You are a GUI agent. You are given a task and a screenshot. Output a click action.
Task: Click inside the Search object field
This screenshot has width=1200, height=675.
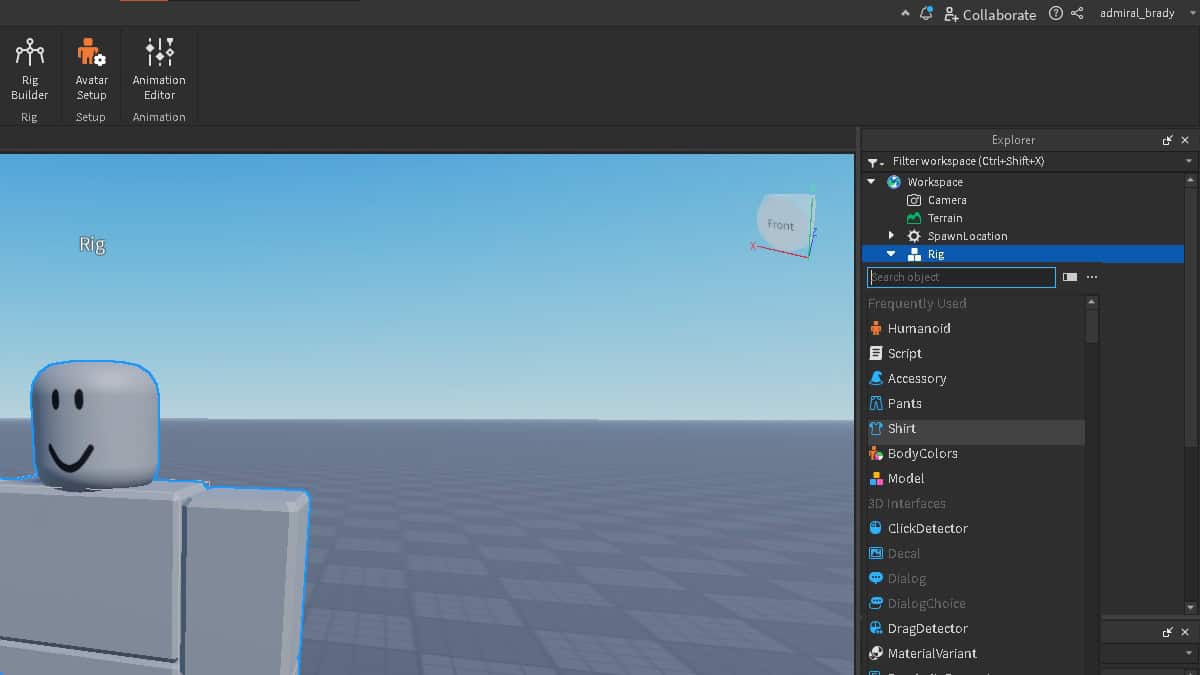point(960,276)
